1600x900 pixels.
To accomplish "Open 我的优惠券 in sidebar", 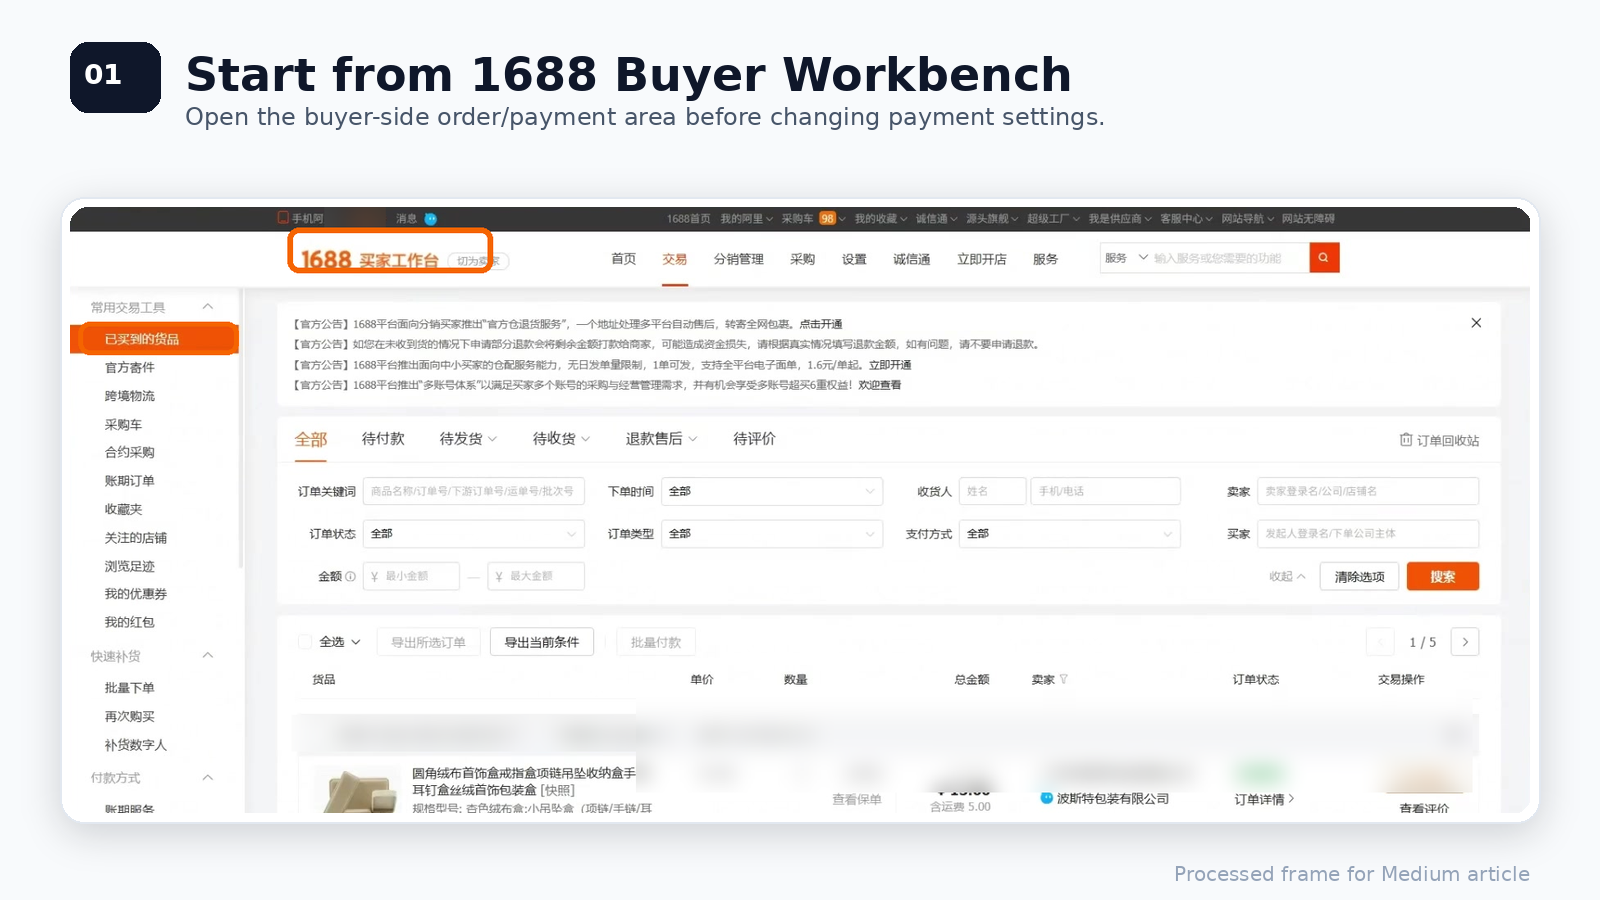I will 136,594.
